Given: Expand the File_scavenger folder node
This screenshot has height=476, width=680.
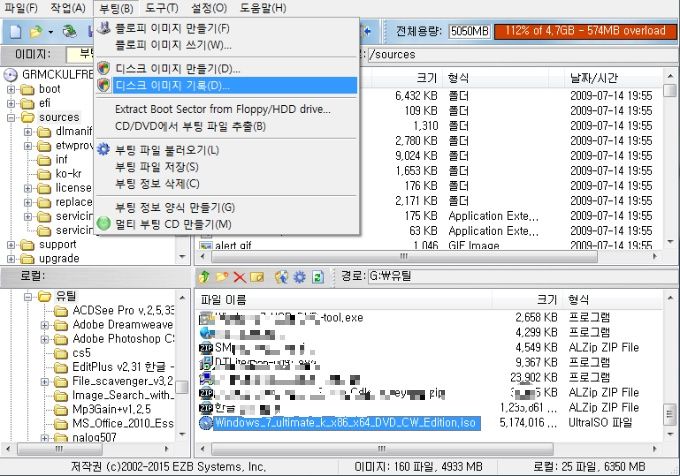Looking at the screenshot, I should point(44,381).
